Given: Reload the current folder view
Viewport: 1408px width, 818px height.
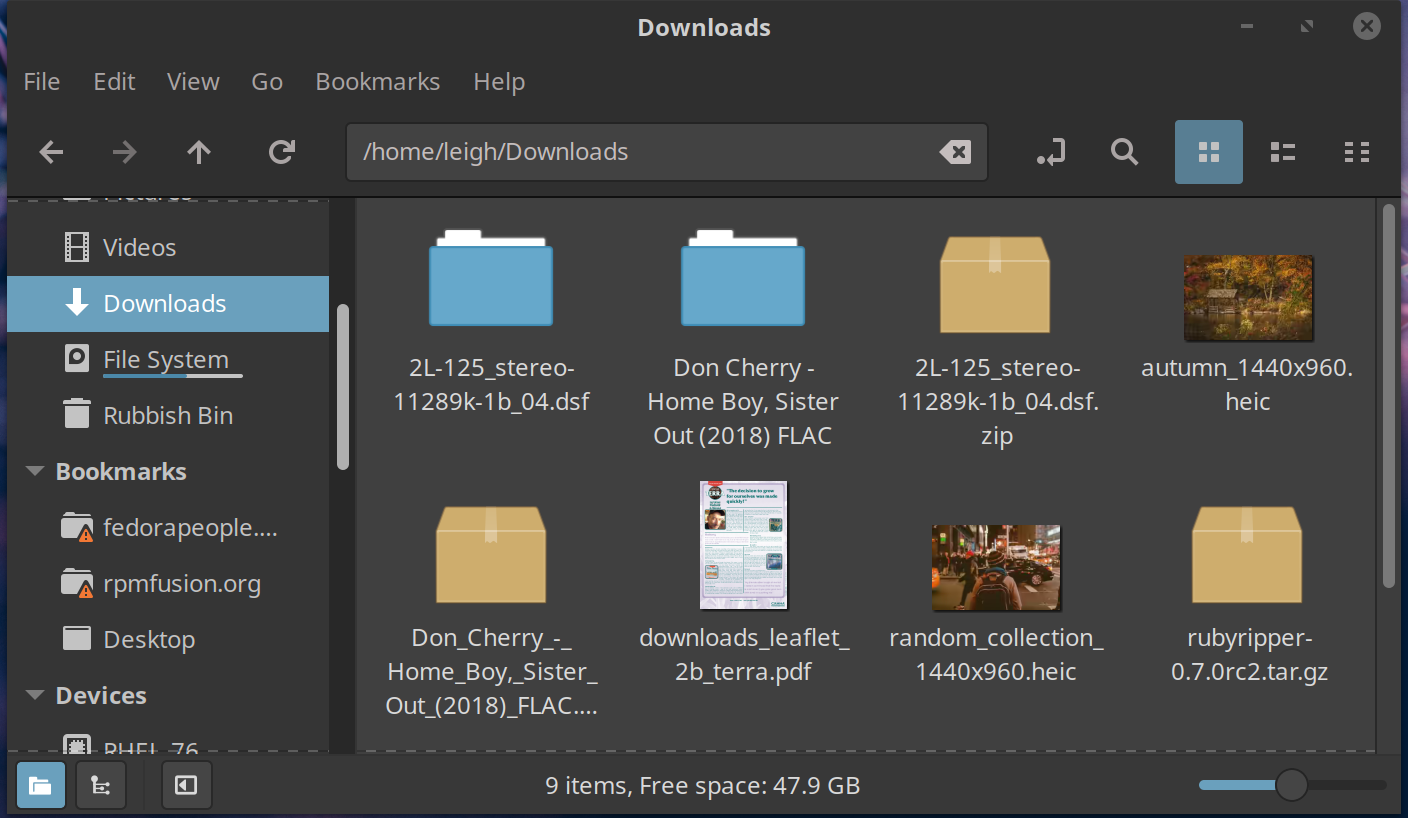Looking at the screenshot, I should tap(282, 152).
